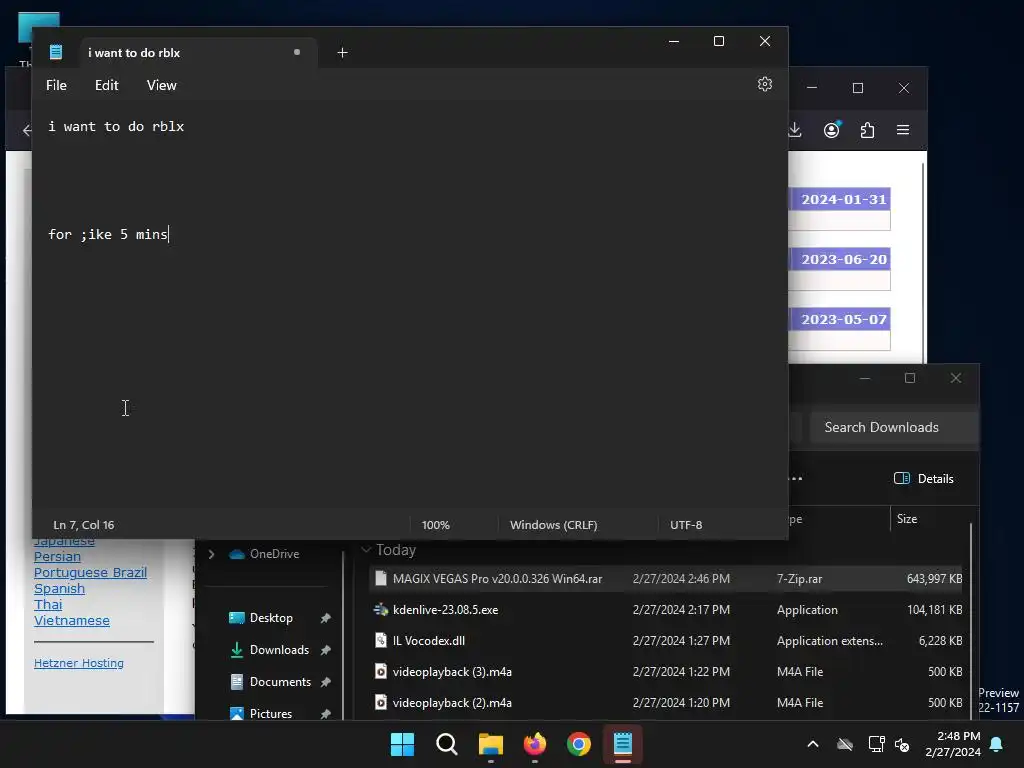The height and width of the screenshot is (768, 1024).
Task: Open the Spanish language link
Action: click(59, 588)
